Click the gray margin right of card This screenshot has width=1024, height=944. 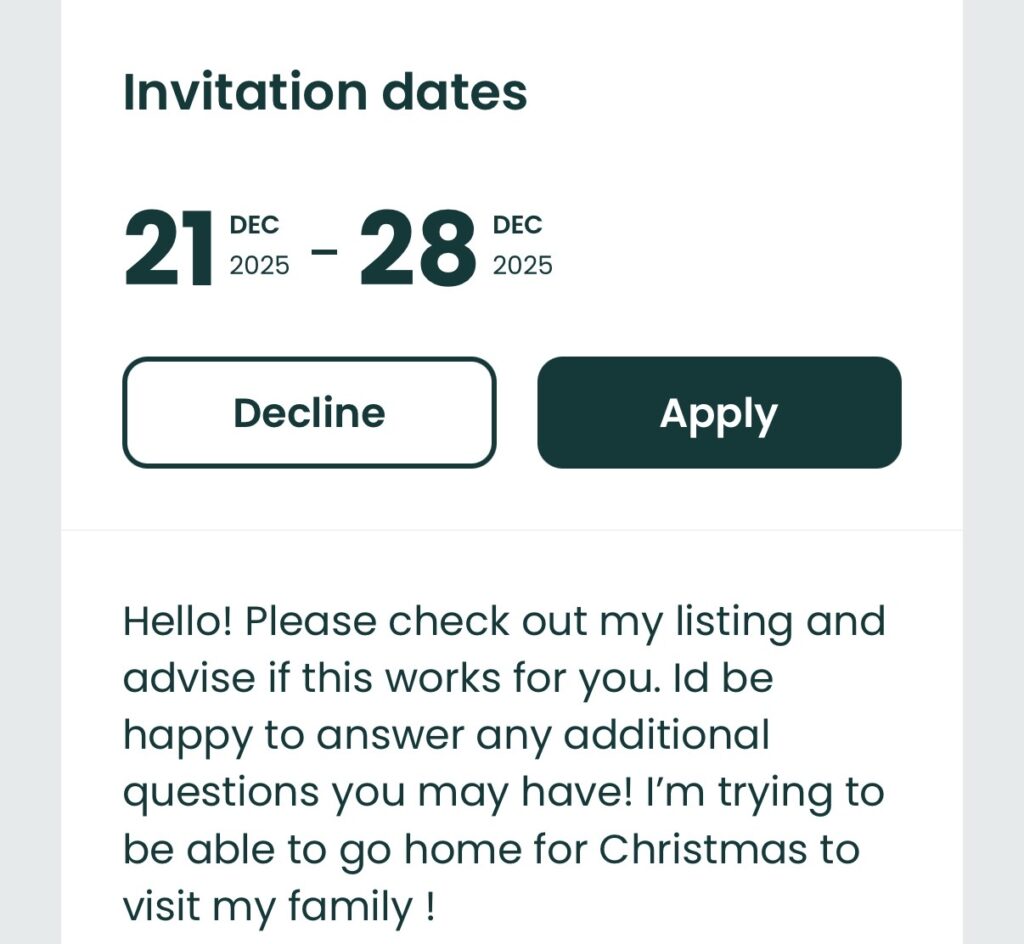[x=993, y=472]
